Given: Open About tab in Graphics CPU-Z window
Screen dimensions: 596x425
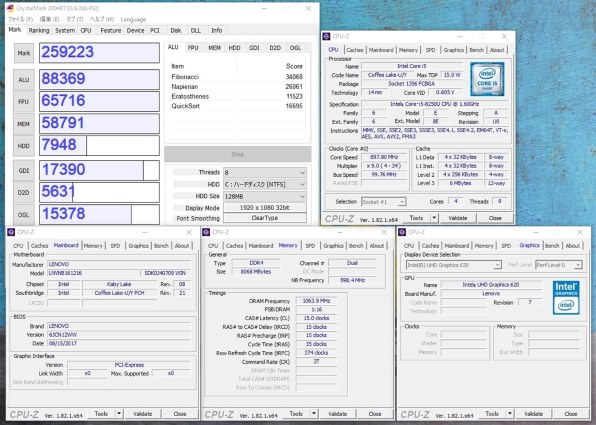Looking at the screenshot, I should (573, 246).
